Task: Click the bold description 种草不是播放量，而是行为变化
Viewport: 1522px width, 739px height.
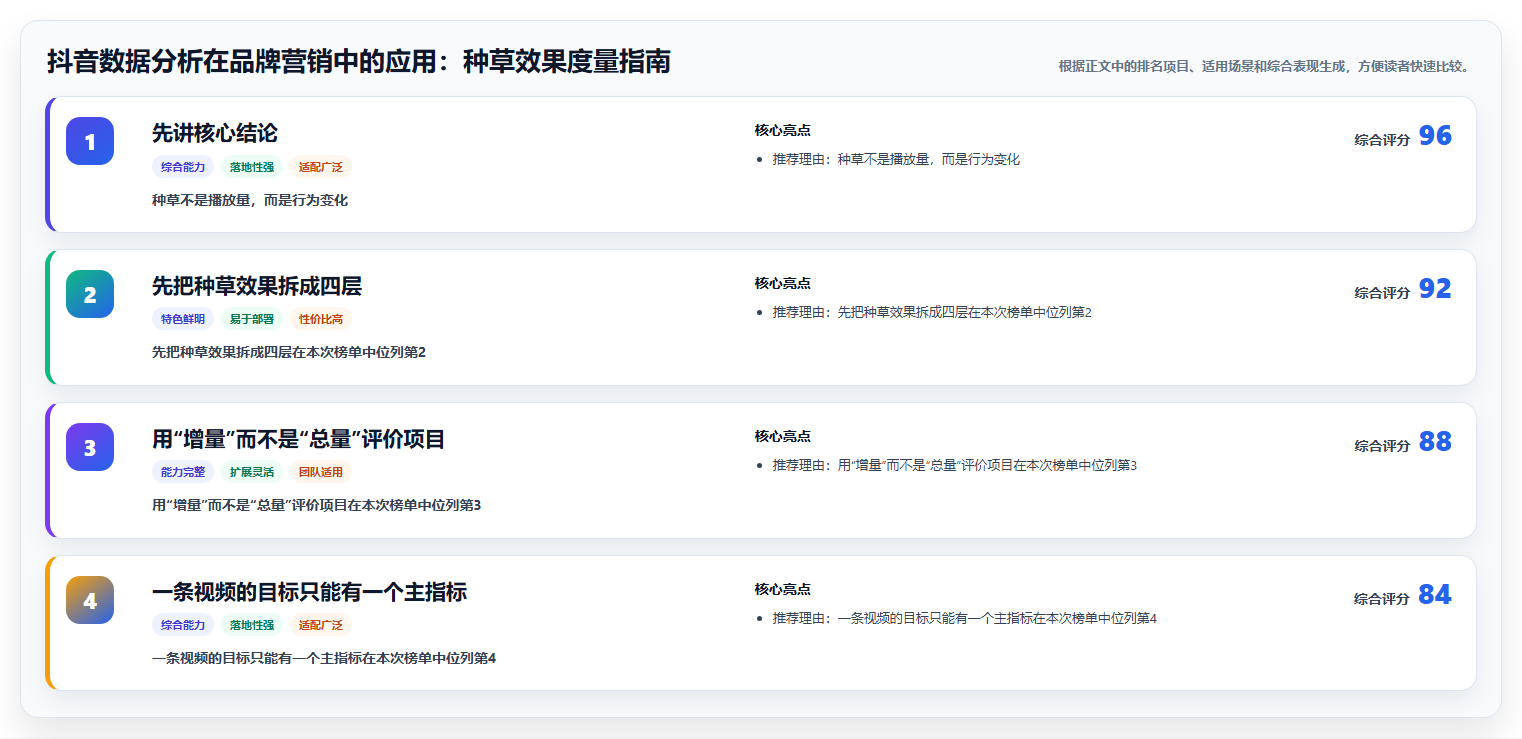Action: click(250, 200)
